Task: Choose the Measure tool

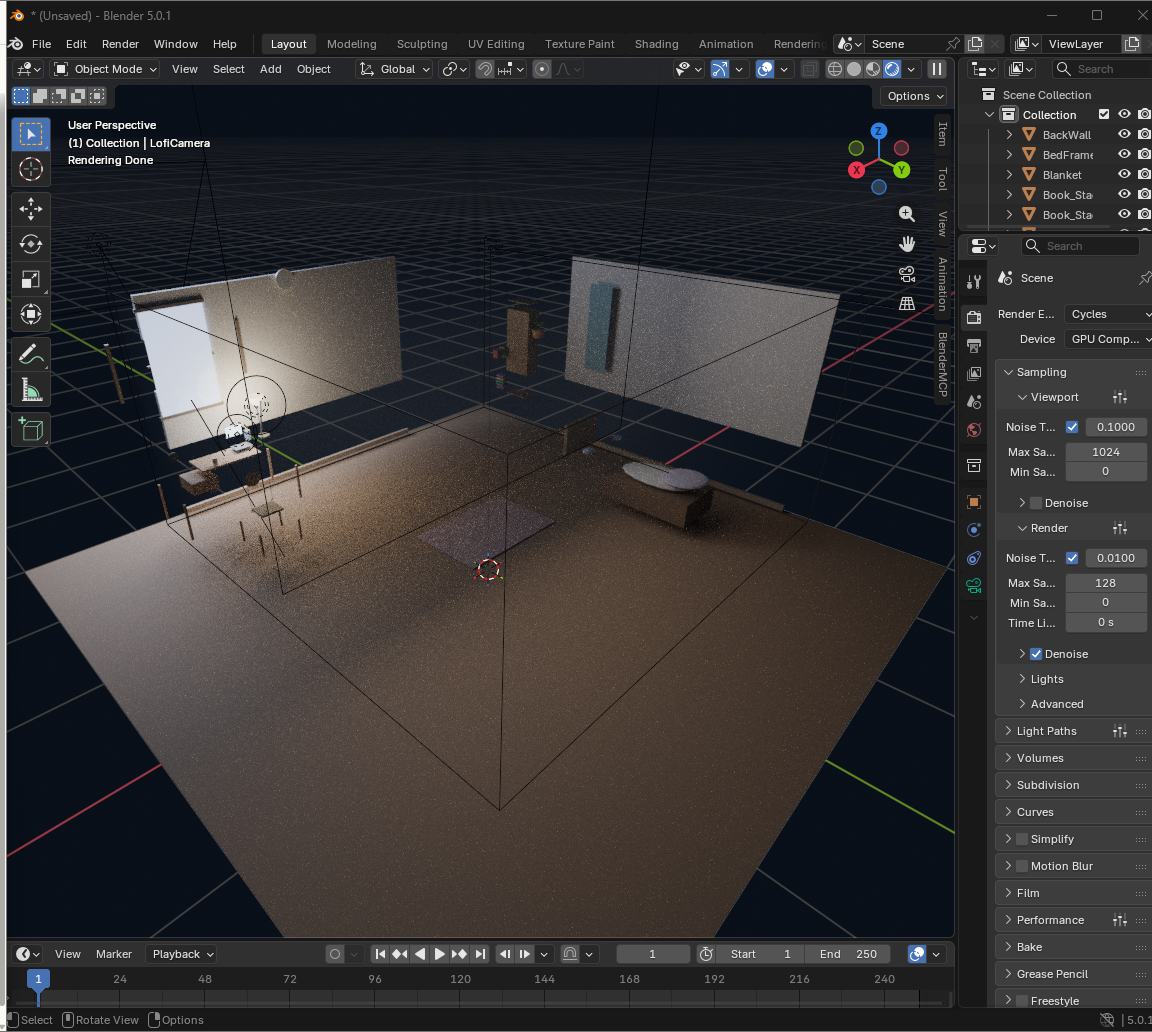Action: [x=31, y=390]
